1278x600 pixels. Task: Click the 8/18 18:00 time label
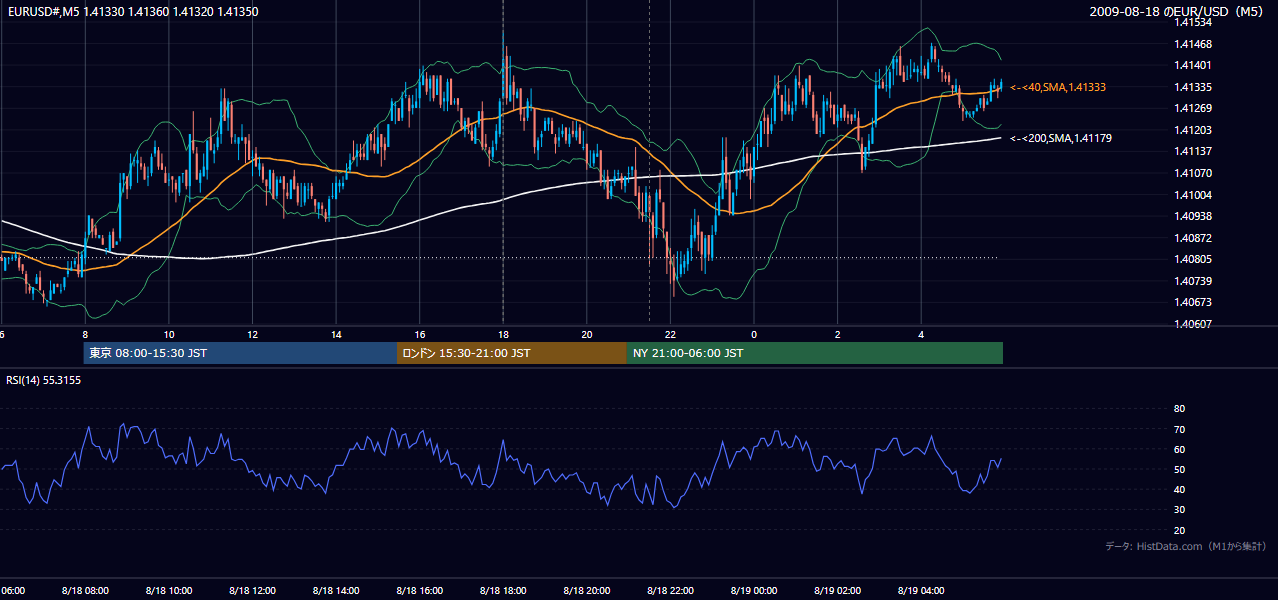[x=503, y=590]
